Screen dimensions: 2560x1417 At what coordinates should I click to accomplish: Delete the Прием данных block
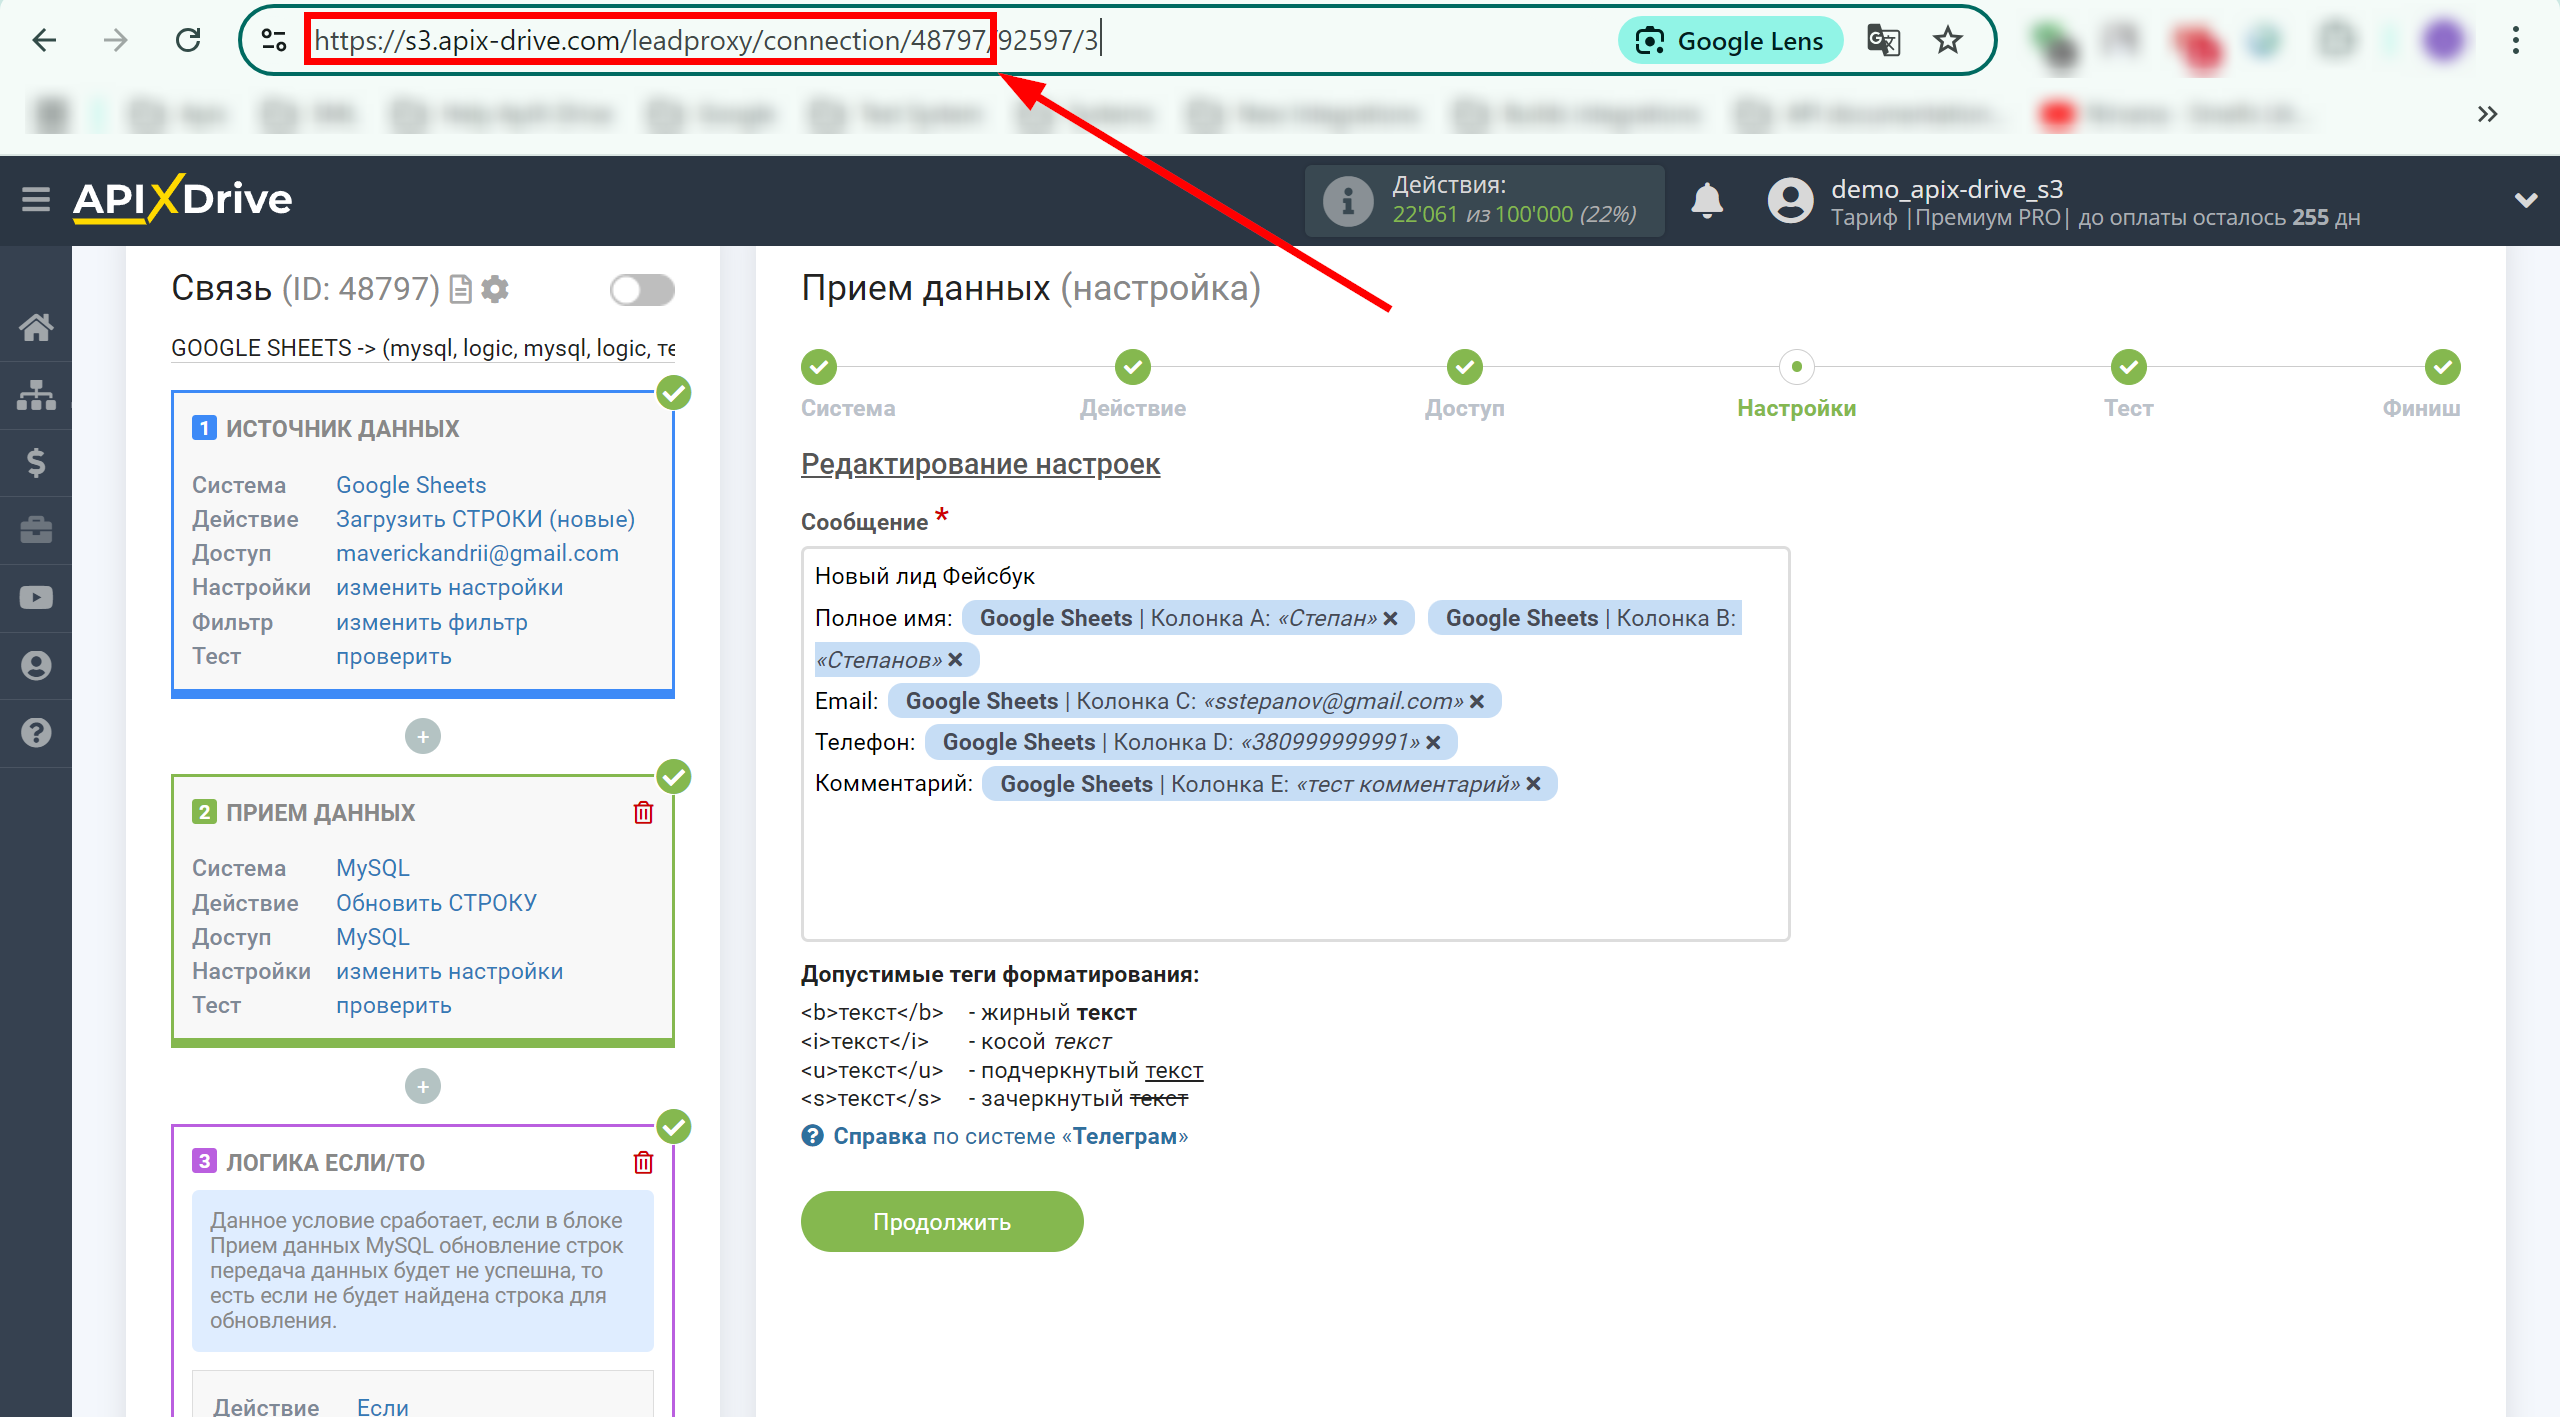tap(643, 812)
